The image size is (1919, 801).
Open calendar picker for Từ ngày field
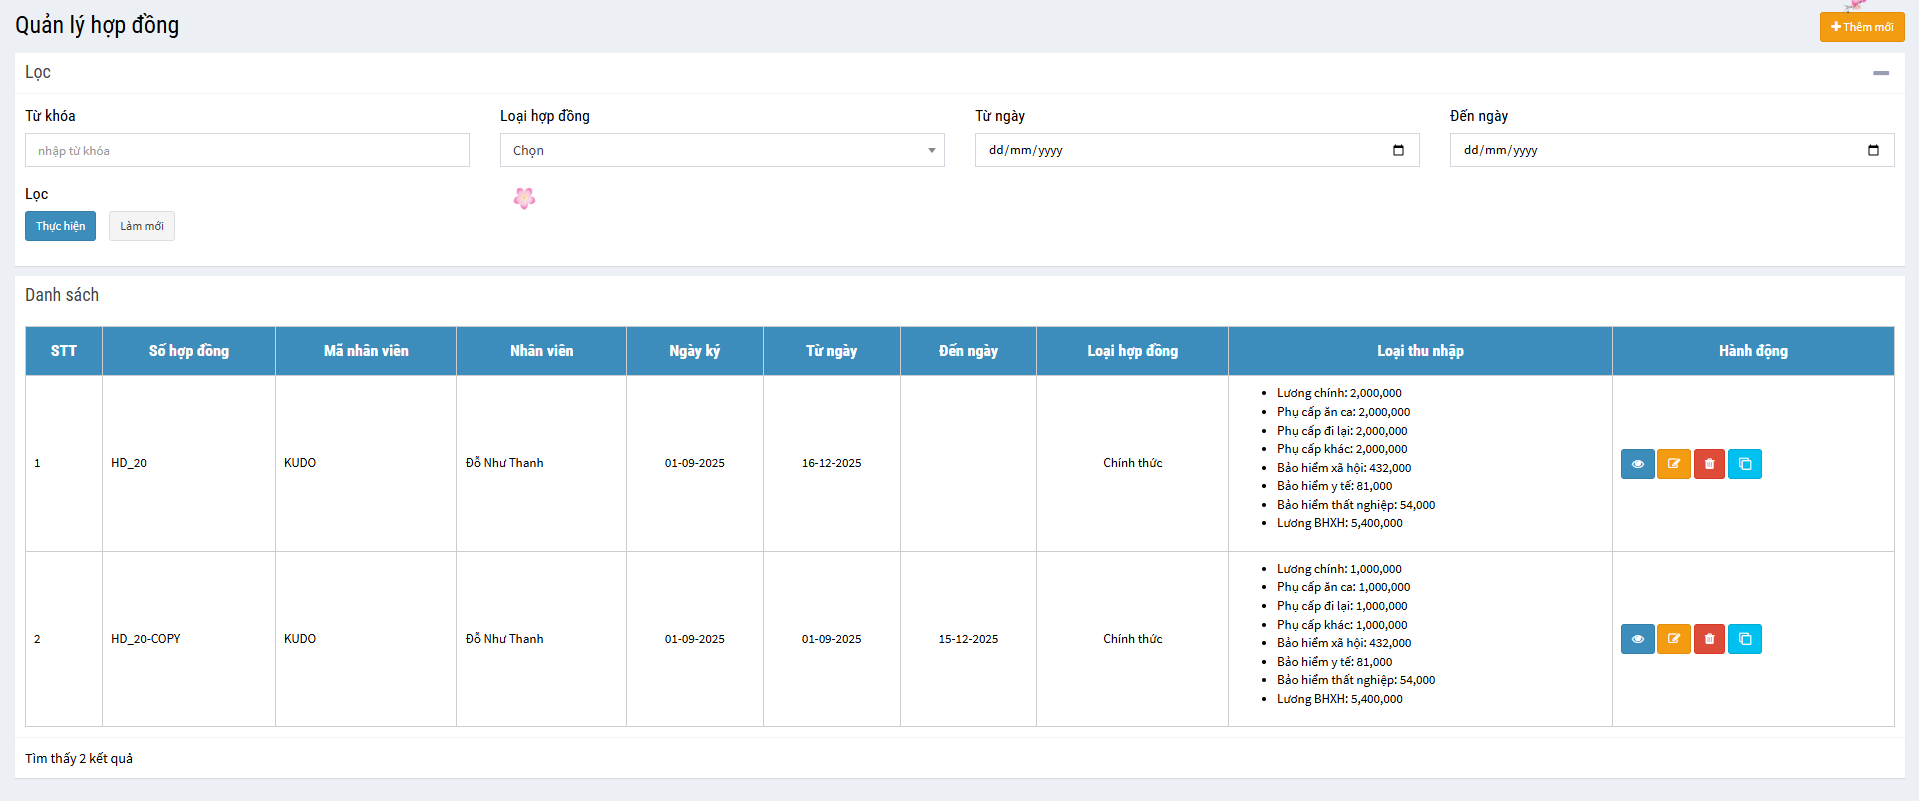(1398, 150)
